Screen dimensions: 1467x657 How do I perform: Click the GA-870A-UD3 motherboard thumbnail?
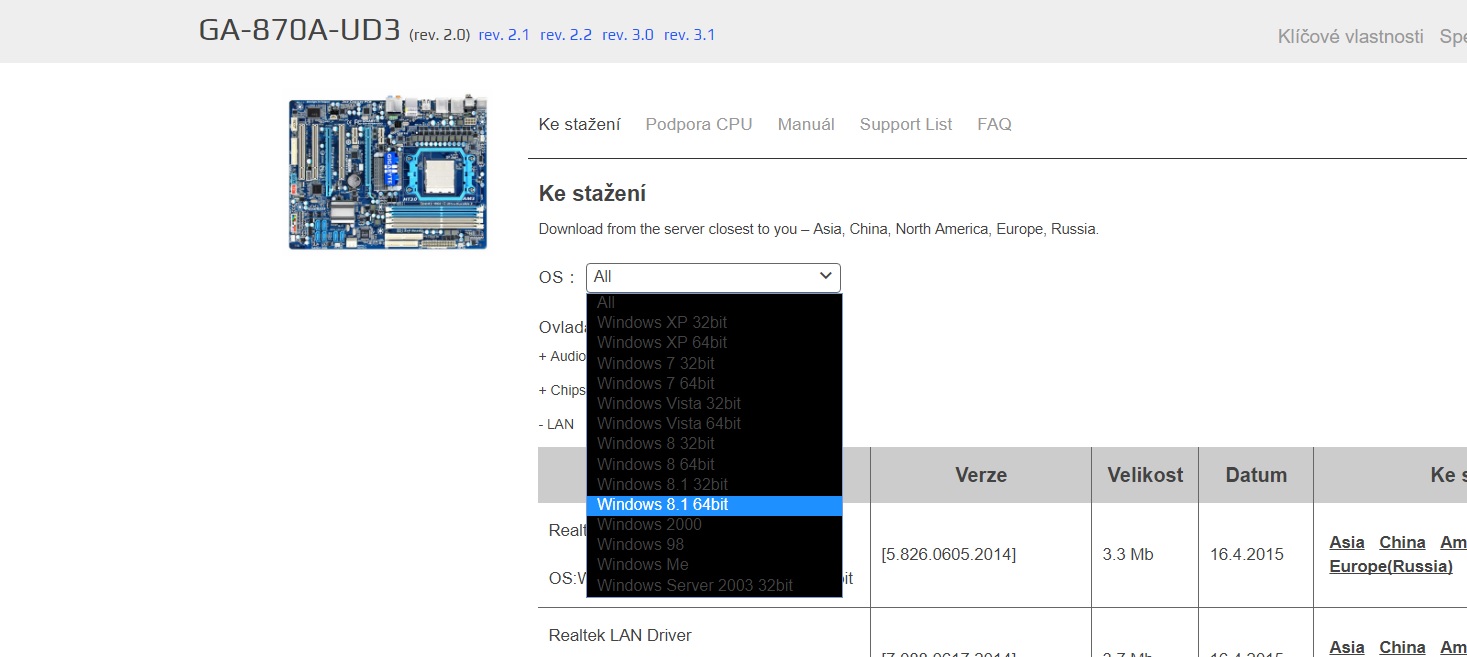click(388, 173)
